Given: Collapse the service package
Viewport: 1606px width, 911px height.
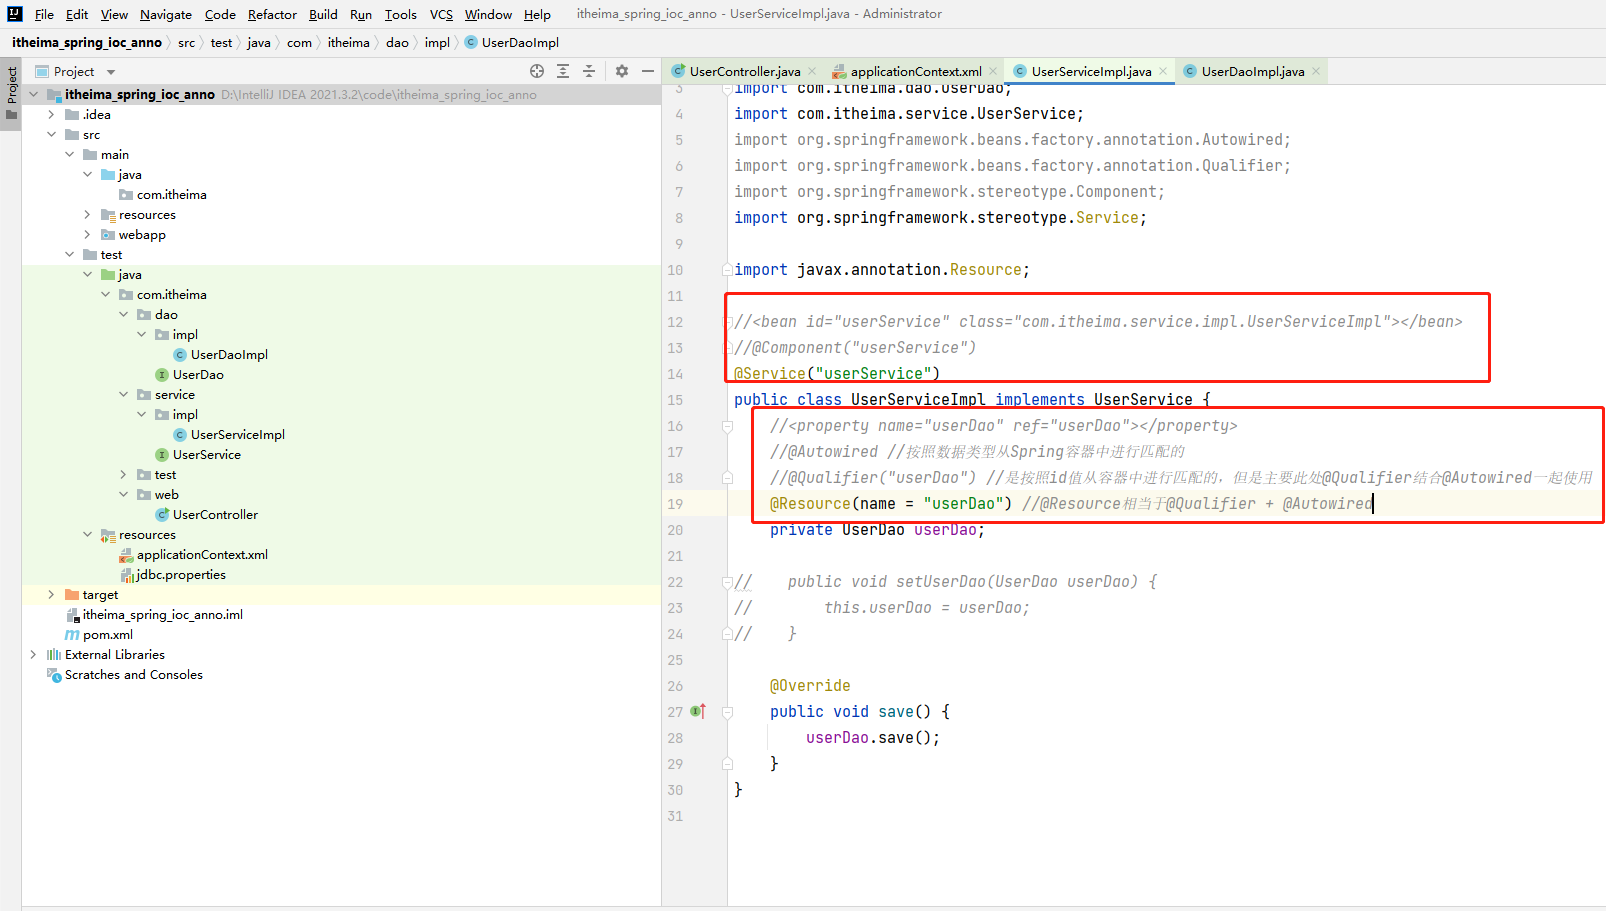Looking at the screenshot, I should point(123,394).
